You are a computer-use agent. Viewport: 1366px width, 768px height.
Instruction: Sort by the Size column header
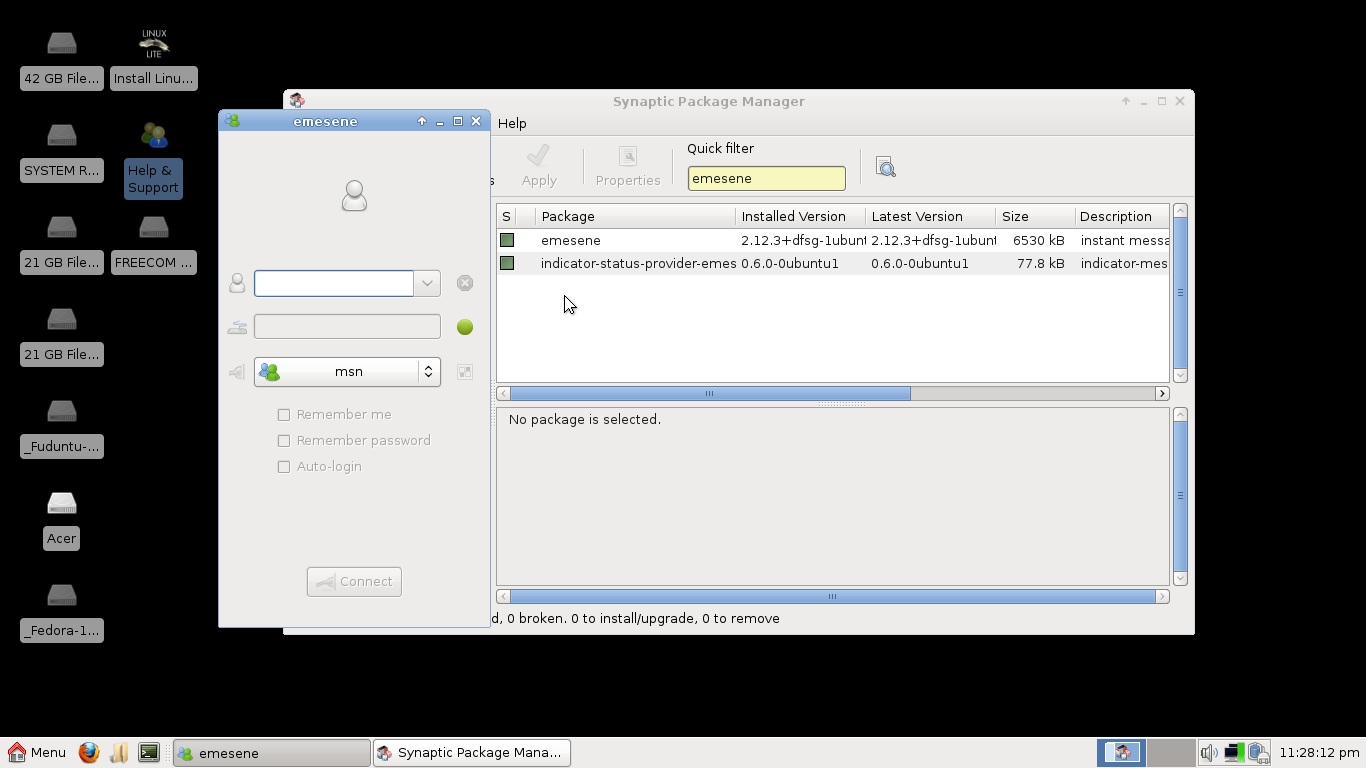click(1036, 216)
